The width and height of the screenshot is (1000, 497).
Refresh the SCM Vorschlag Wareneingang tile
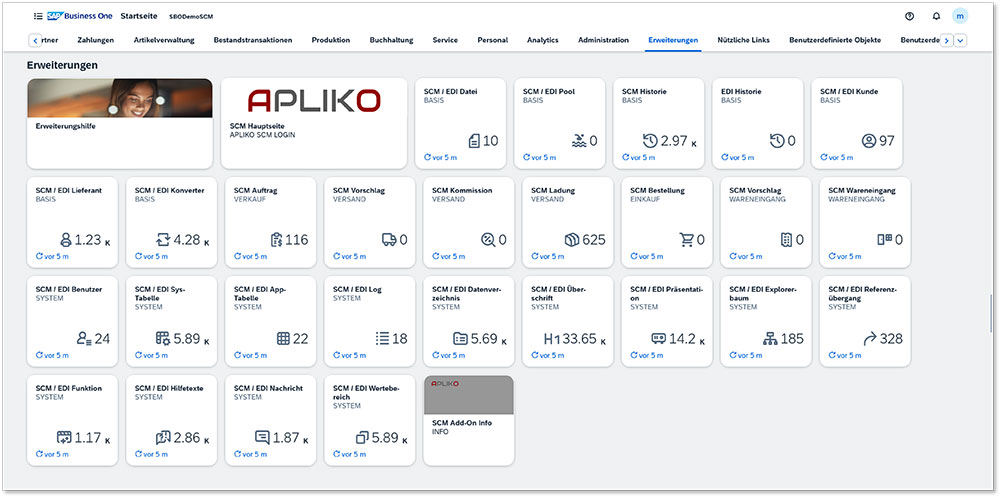click(747, 256)
